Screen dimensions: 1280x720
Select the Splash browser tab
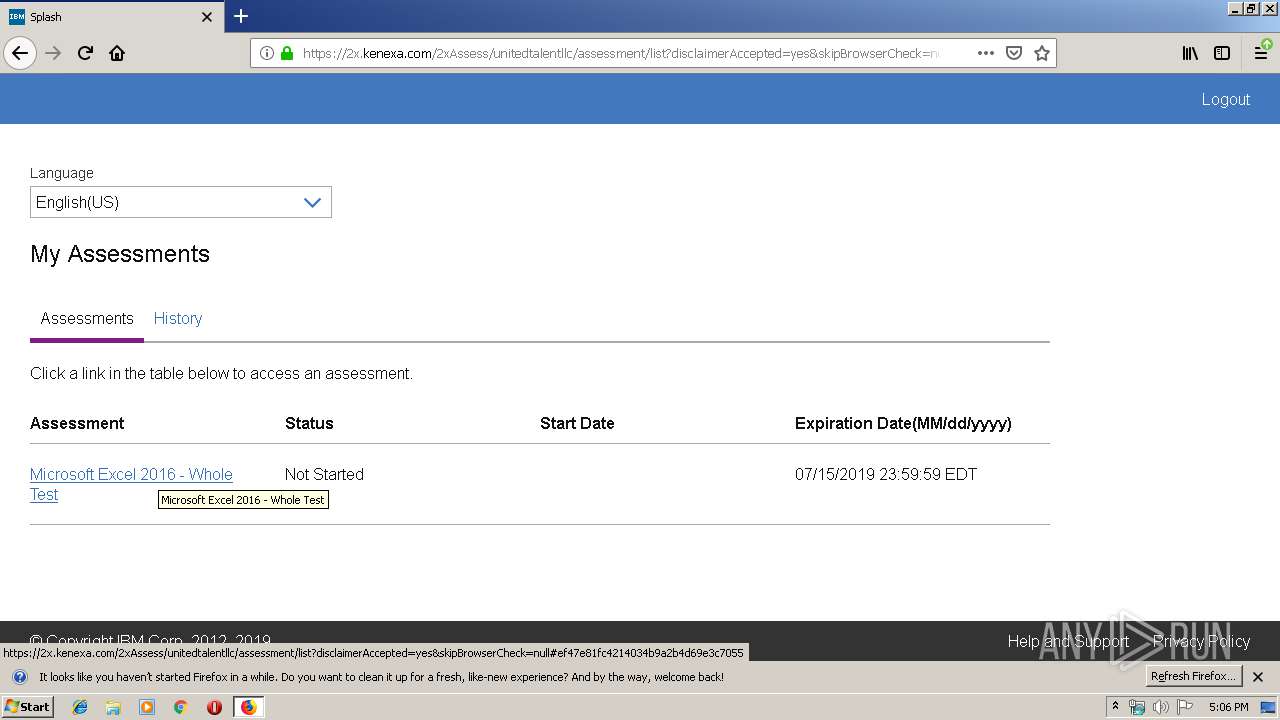click(111, 17)
